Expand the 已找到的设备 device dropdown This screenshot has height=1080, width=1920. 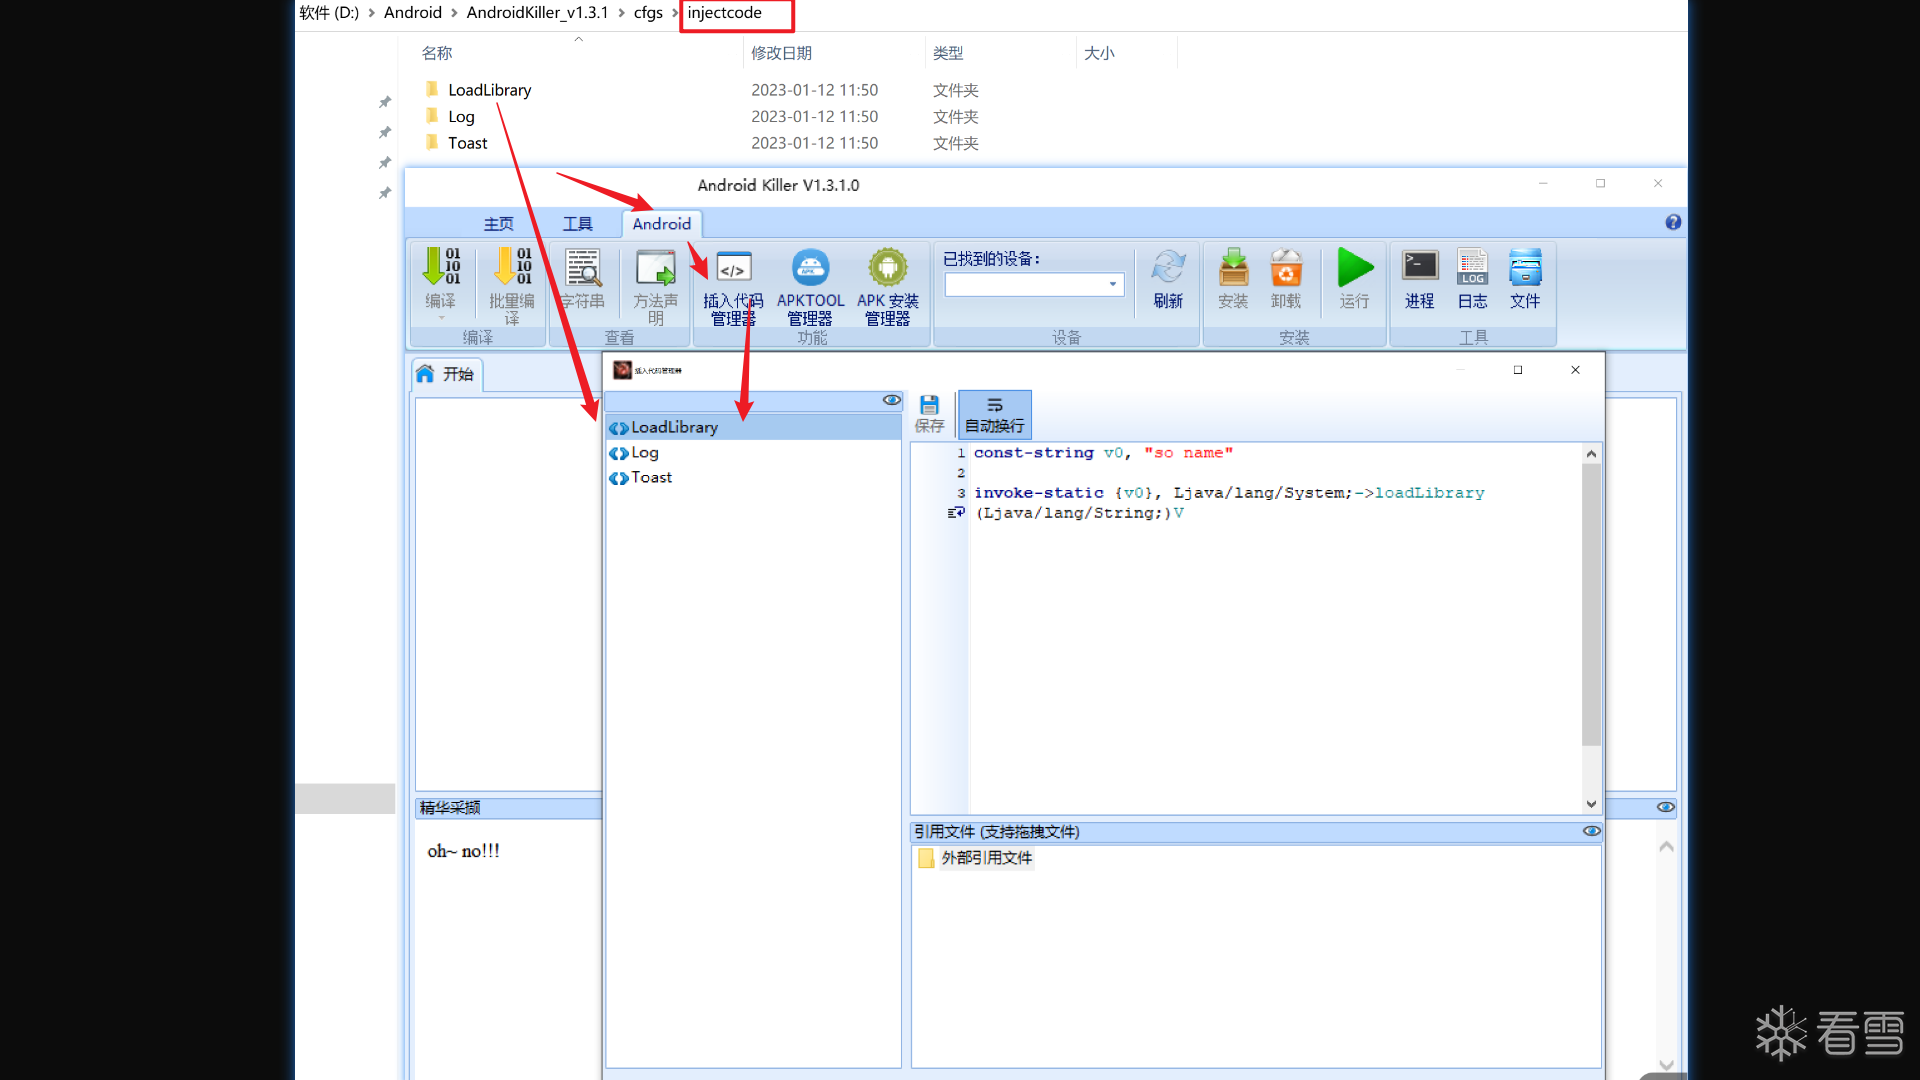click(1112, 285)
